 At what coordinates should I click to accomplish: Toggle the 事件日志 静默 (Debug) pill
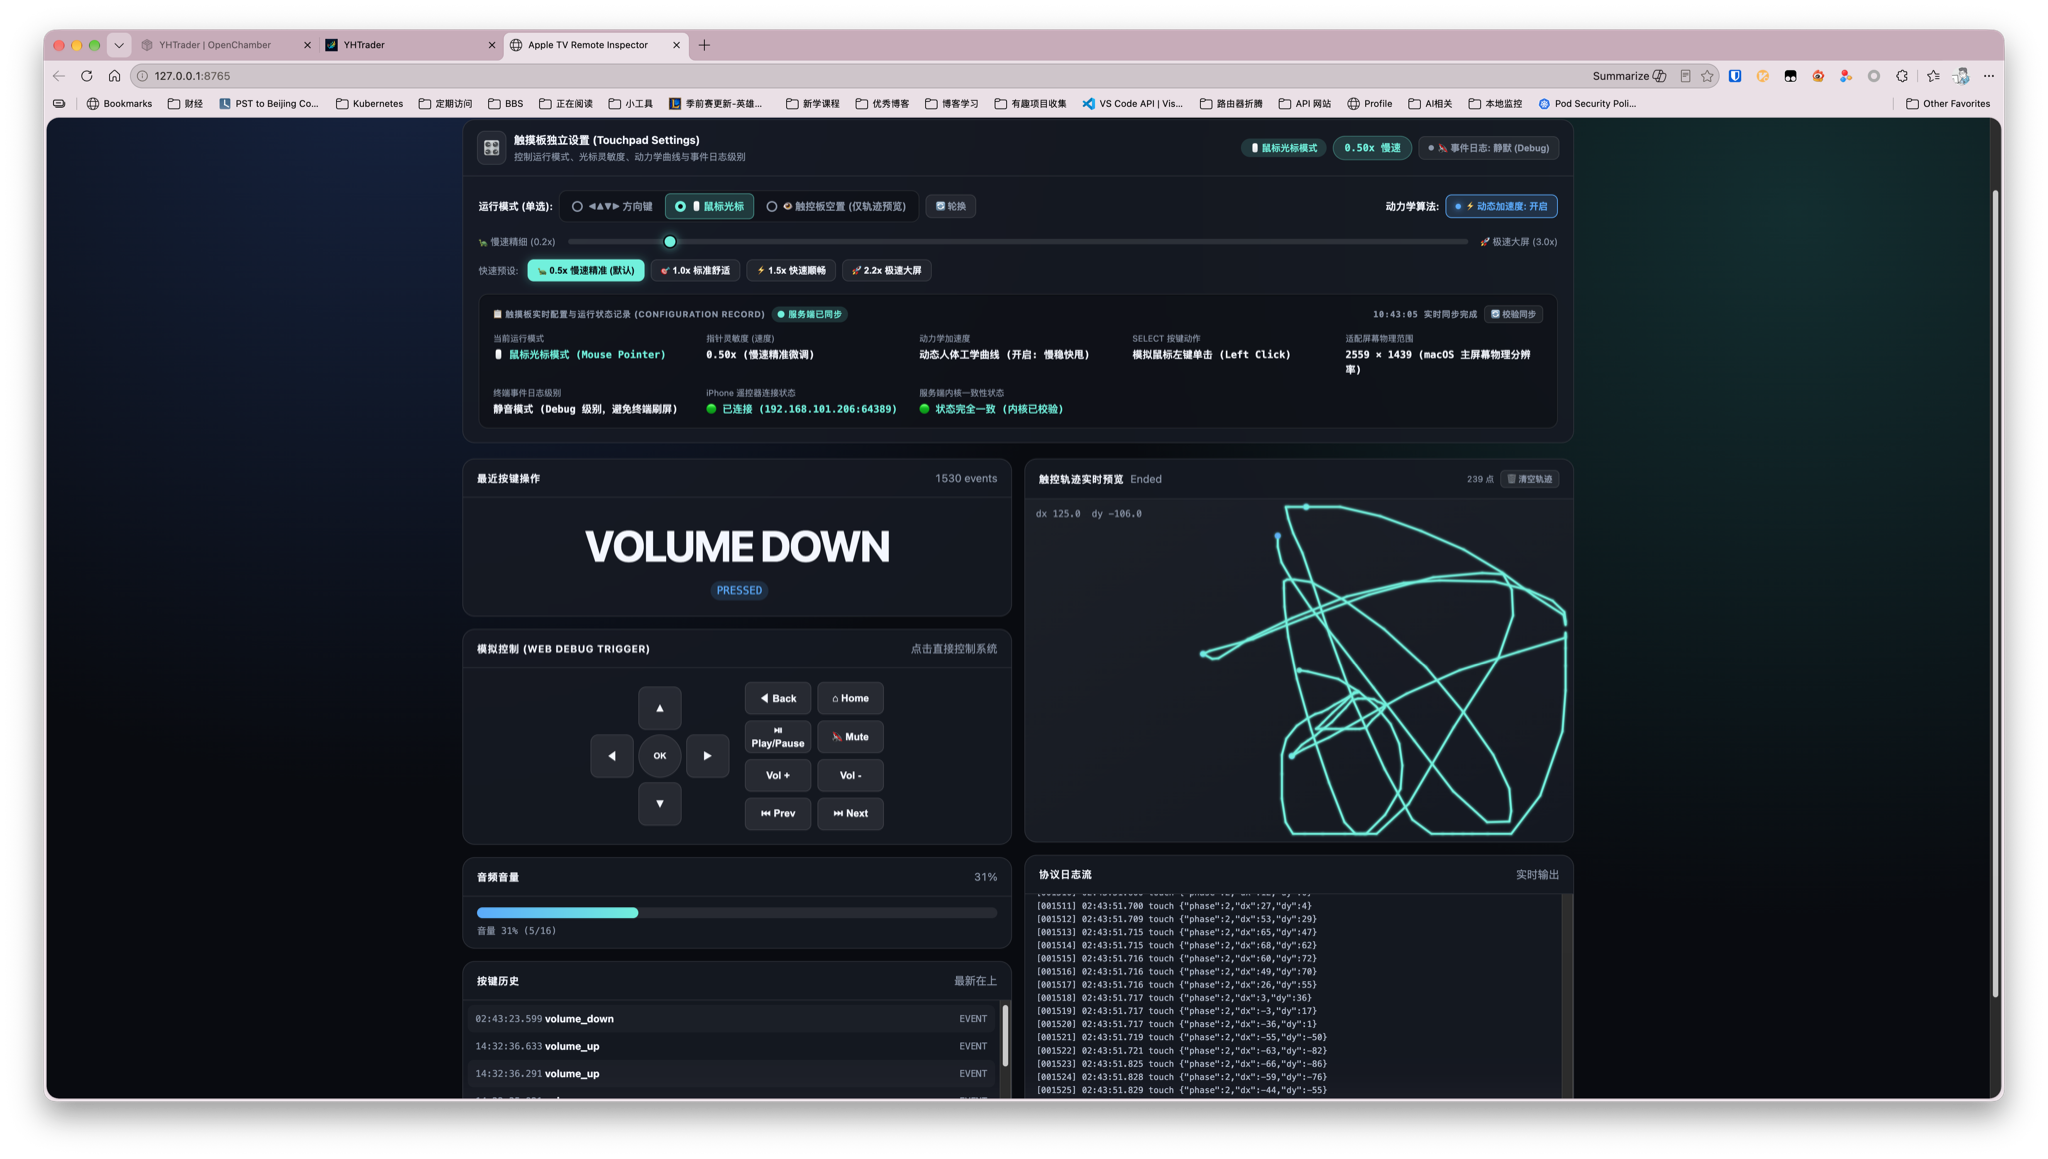1488,148
